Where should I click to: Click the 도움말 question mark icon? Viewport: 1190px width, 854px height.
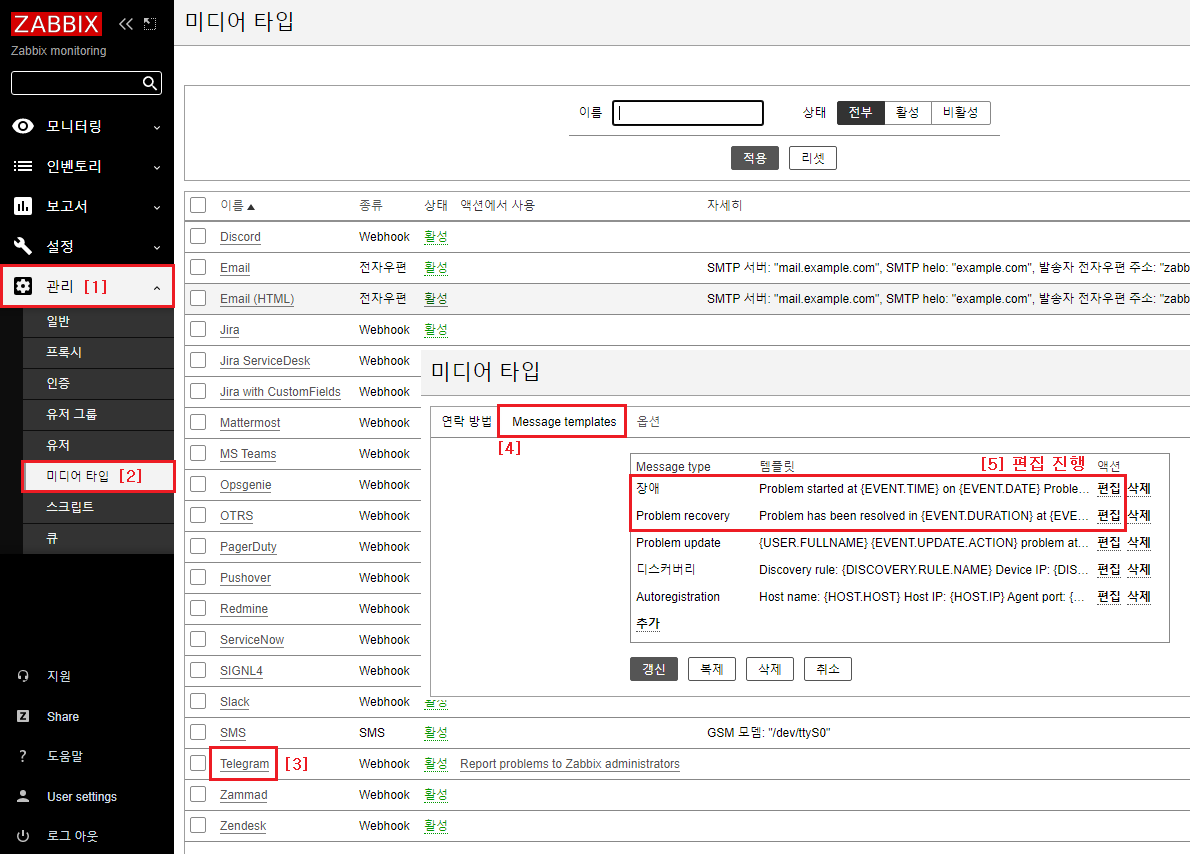(x=23, y=756)
